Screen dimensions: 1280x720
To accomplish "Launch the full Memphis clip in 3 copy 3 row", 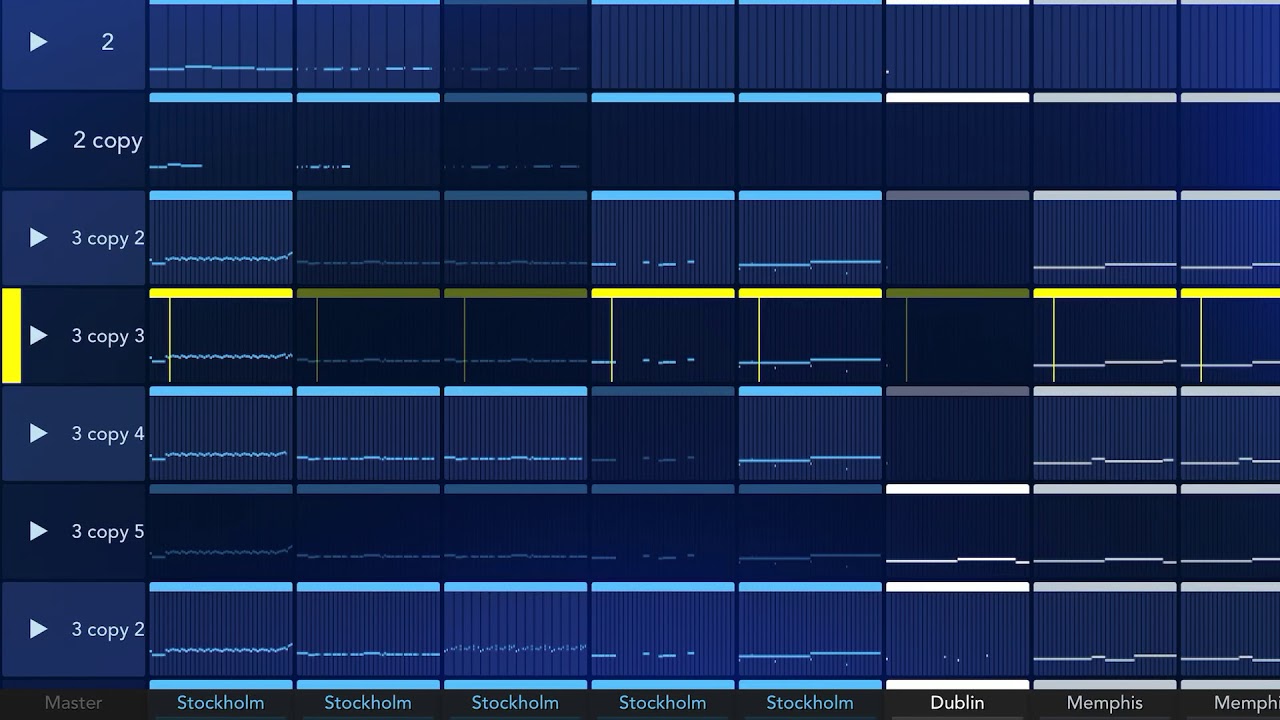I will (x=1105, y=336).
